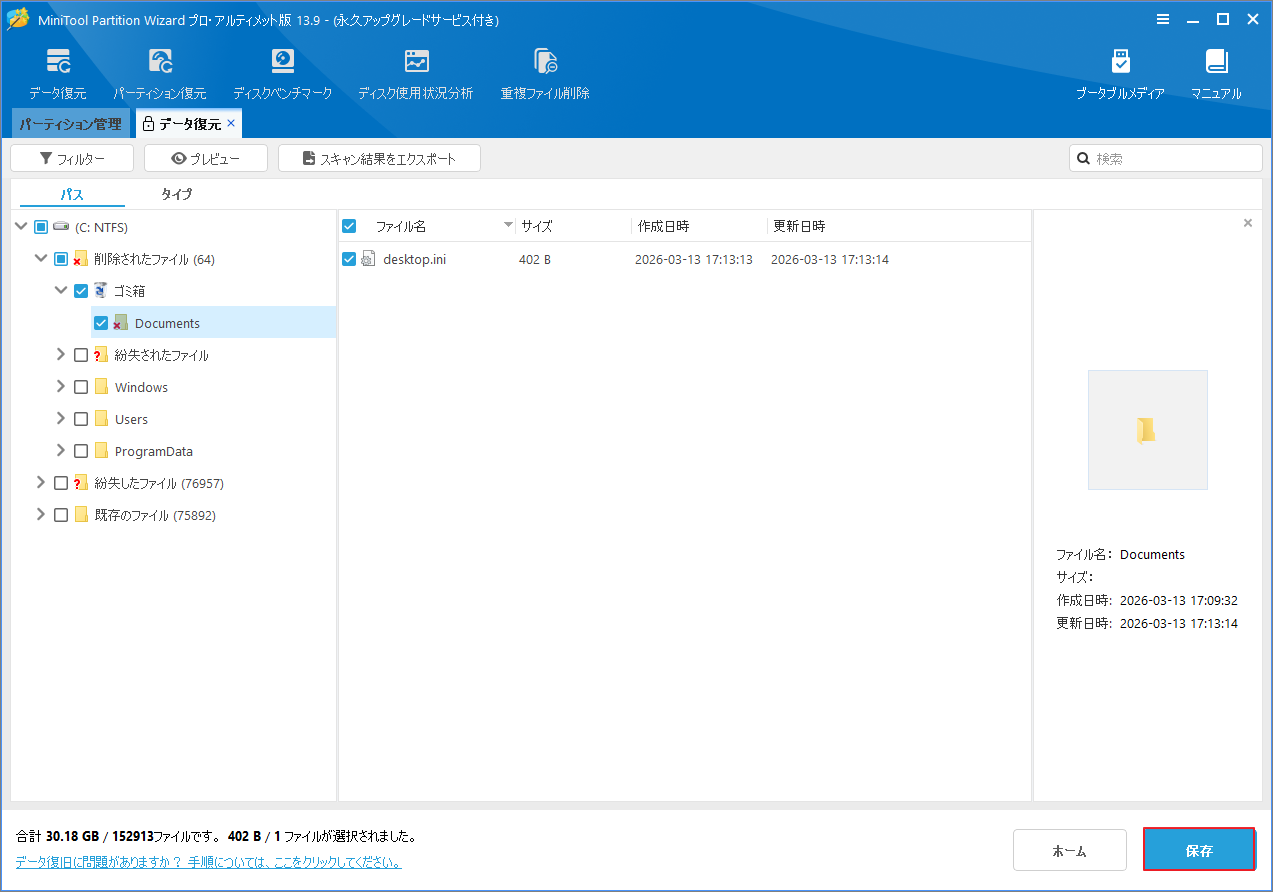Click the folder preview thumbnail
This screenshot has width=1273, height=892.
[1147, 430]
